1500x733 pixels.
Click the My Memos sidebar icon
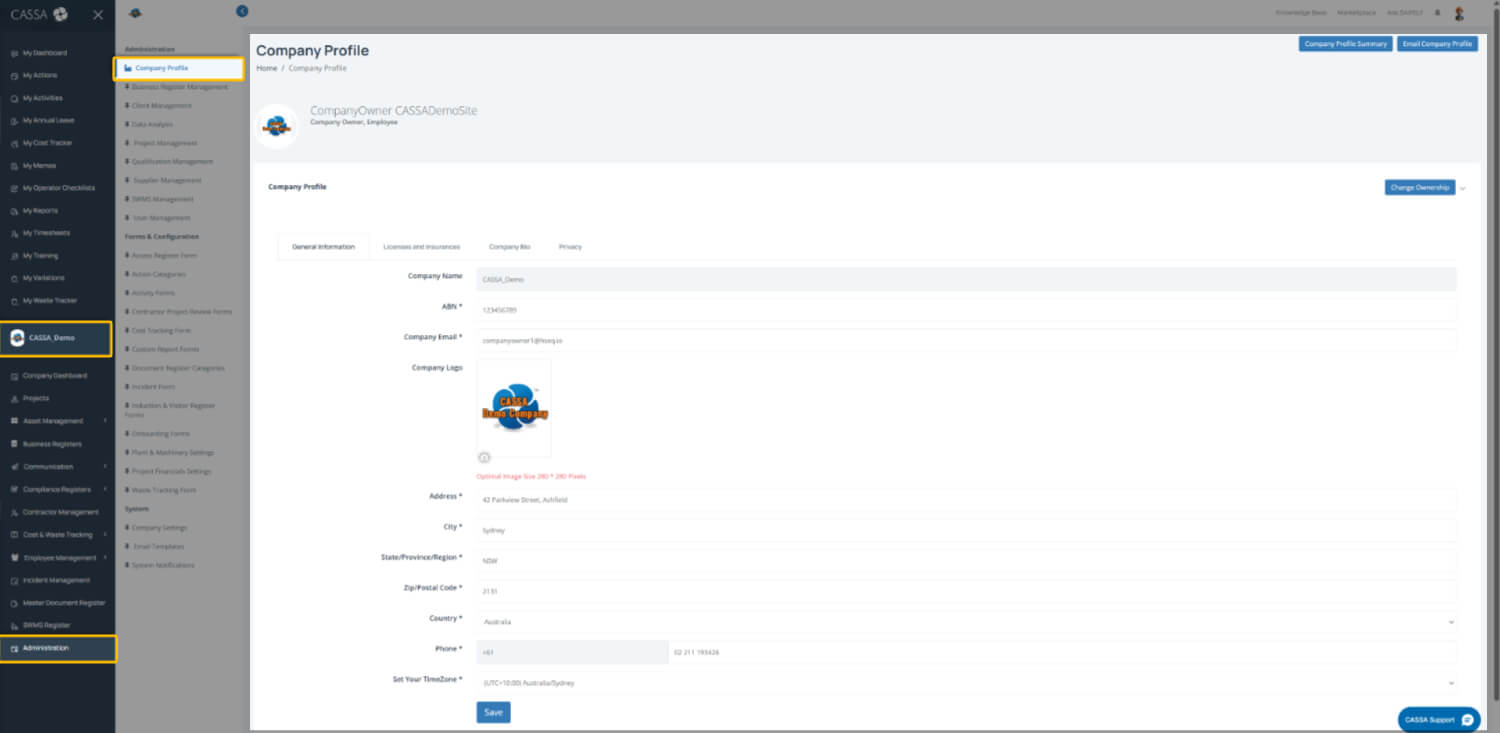click(14, 166)
